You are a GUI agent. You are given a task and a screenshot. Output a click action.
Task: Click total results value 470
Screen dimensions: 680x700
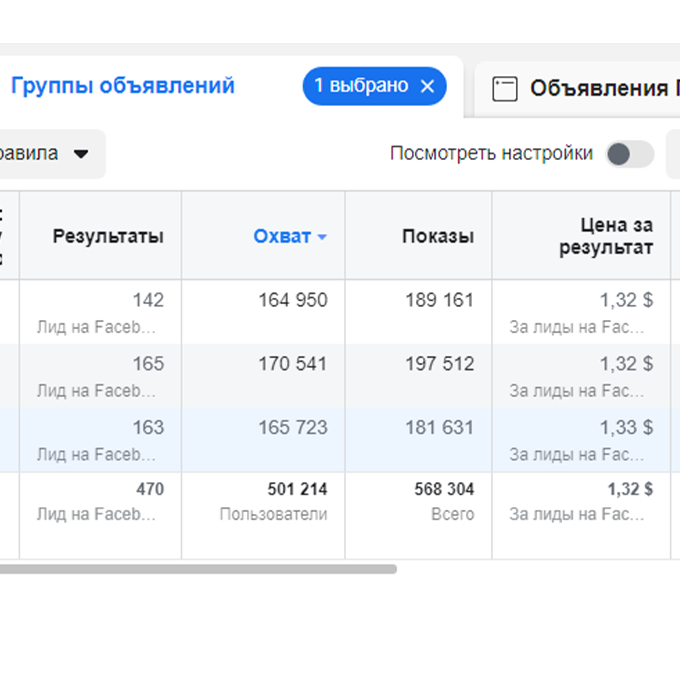click(x=150, y=489)
